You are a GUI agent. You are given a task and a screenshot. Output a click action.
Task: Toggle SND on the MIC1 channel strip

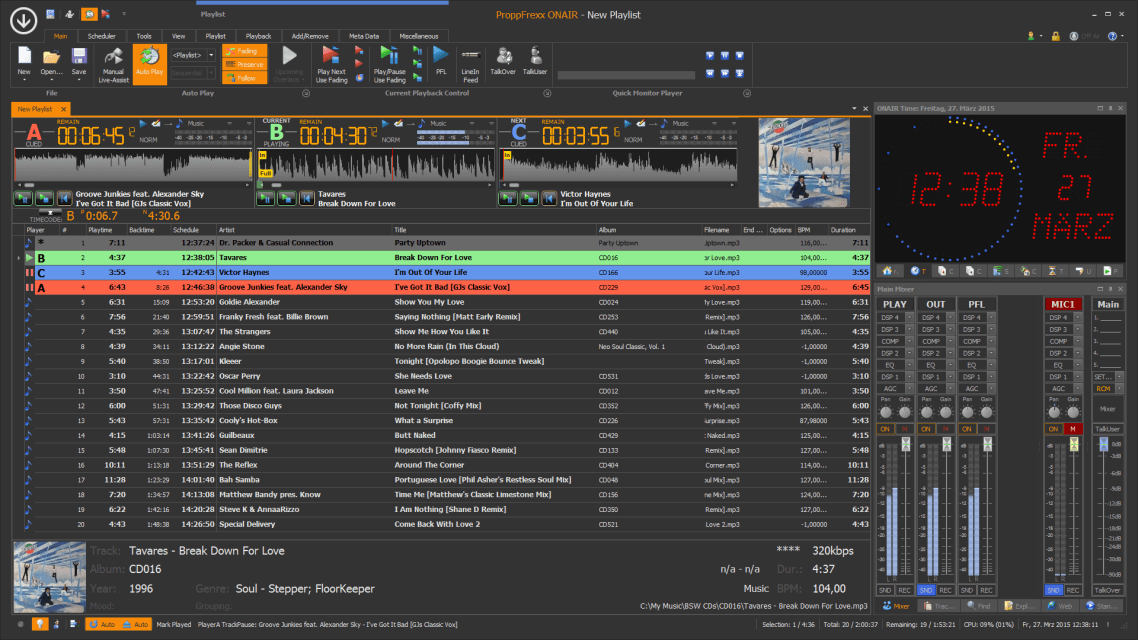coord(1054,590)
